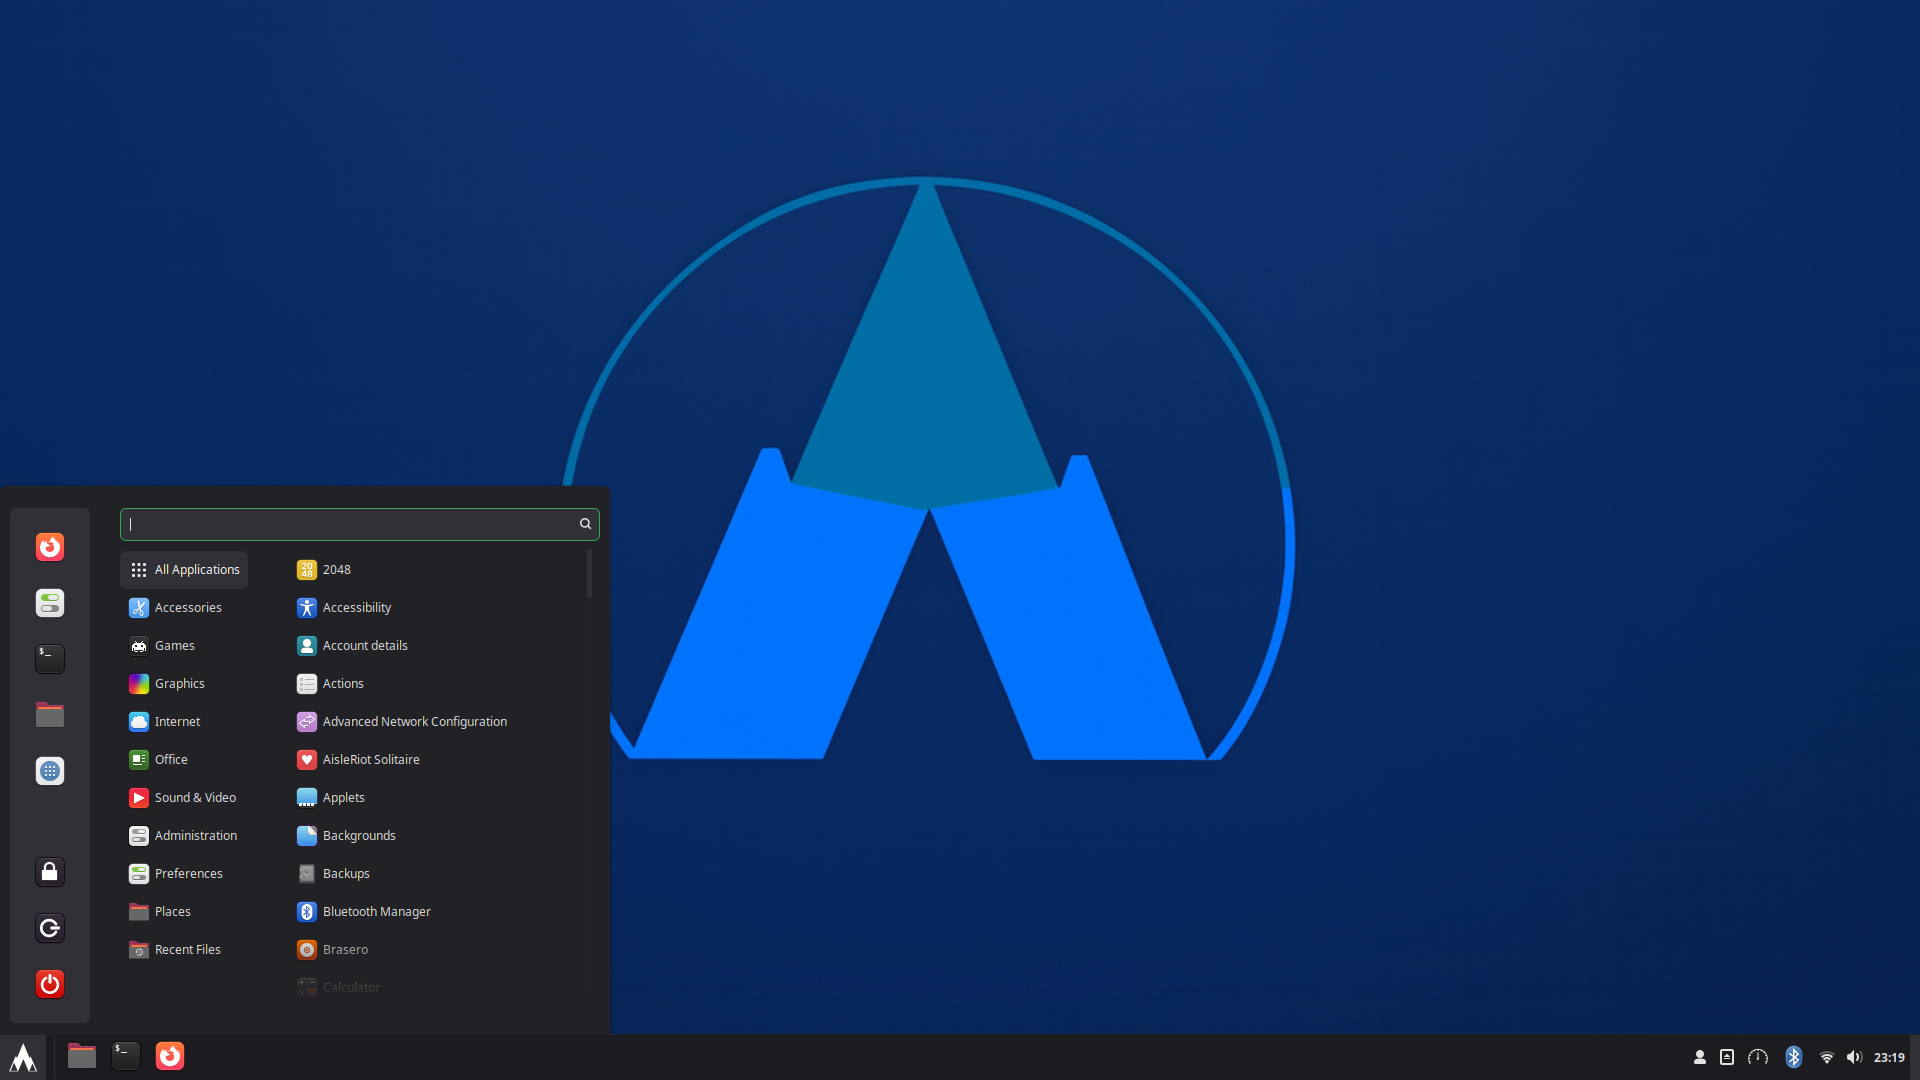
Task: Open system settings from the menu sidebar
Action: click(x=49, y=603)
